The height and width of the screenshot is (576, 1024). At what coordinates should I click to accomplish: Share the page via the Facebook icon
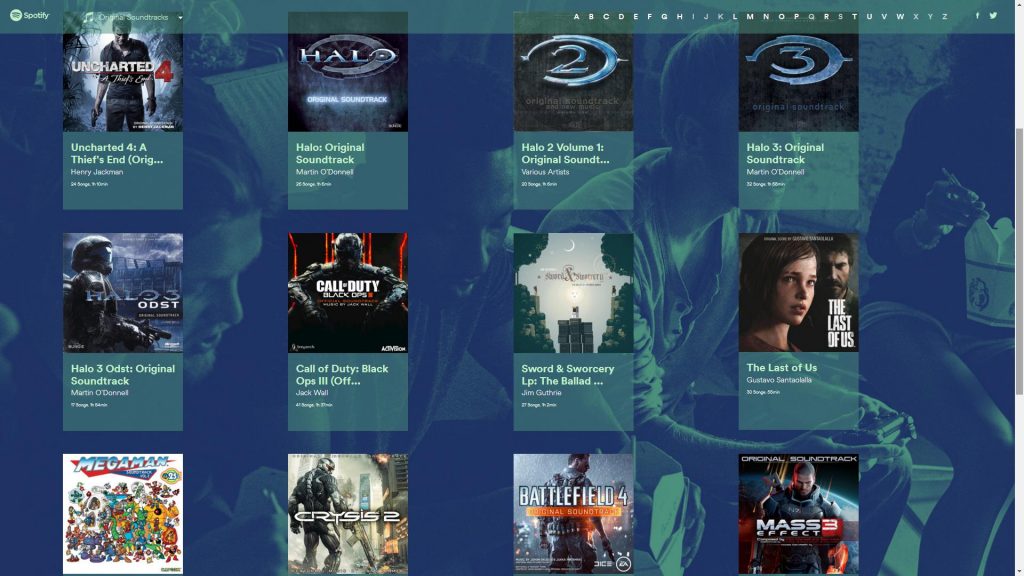977,15
